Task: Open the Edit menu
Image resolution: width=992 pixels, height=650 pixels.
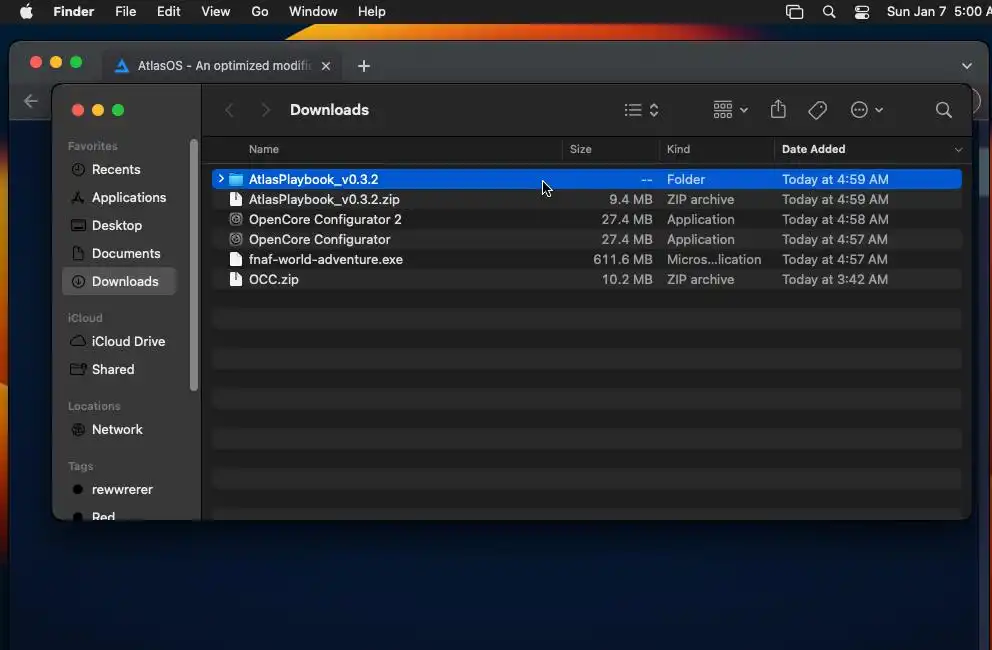Action: (168, 11)
